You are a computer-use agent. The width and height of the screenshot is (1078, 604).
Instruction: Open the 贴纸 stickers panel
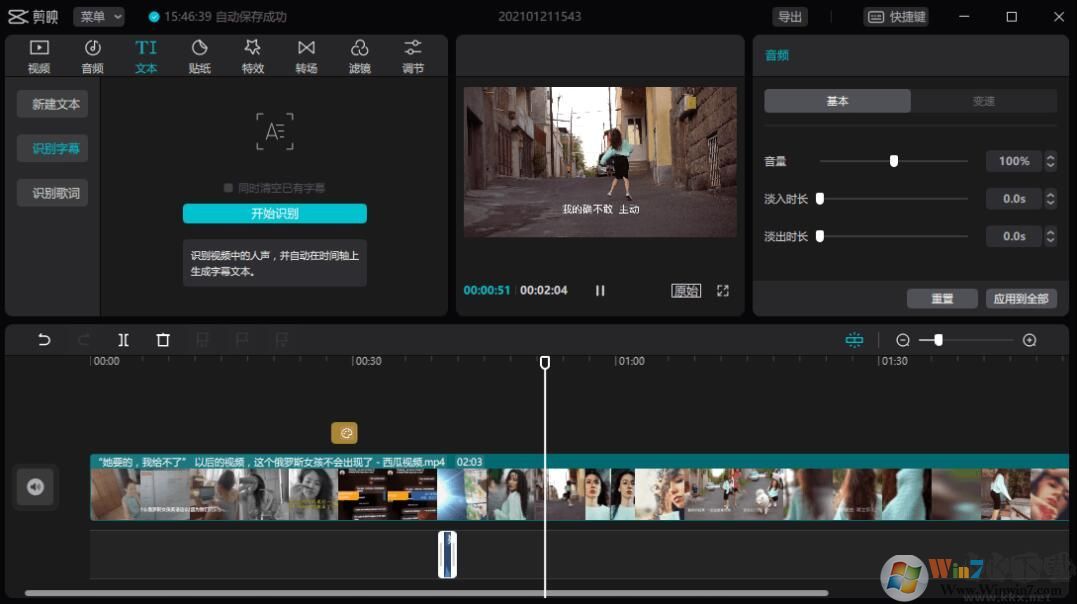pyautogui.click(x=199, y=55)
